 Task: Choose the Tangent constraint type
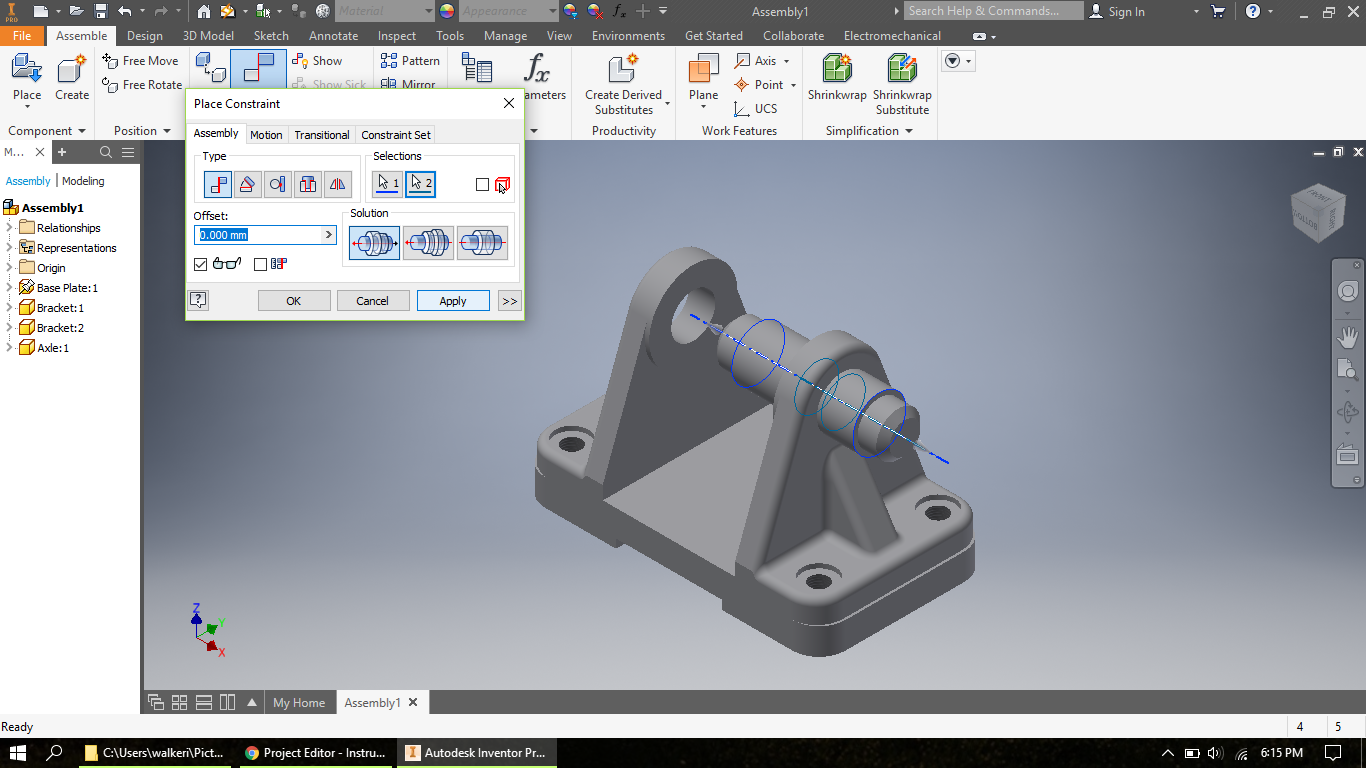point(278,184)
